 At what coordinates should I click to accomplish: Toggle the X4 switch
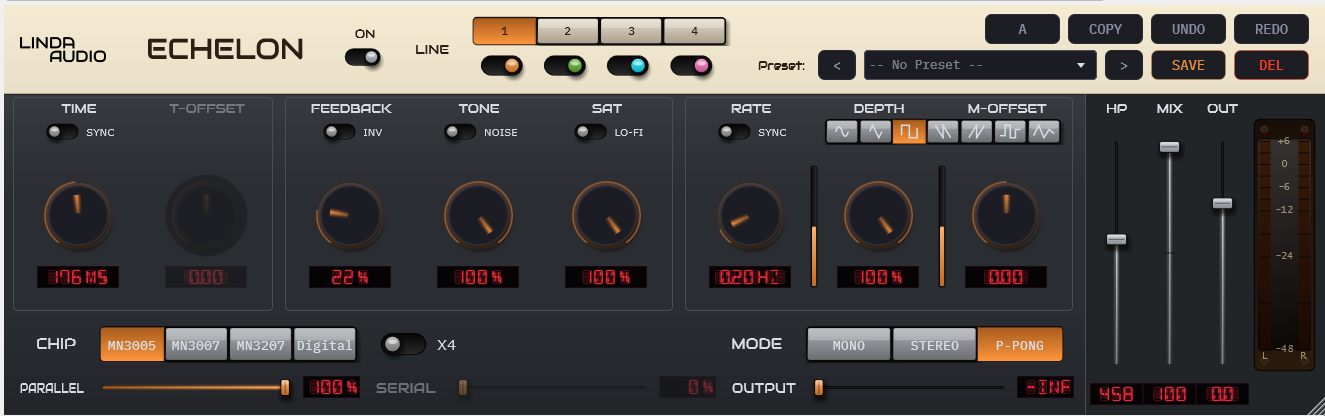[x=403, y=344]
